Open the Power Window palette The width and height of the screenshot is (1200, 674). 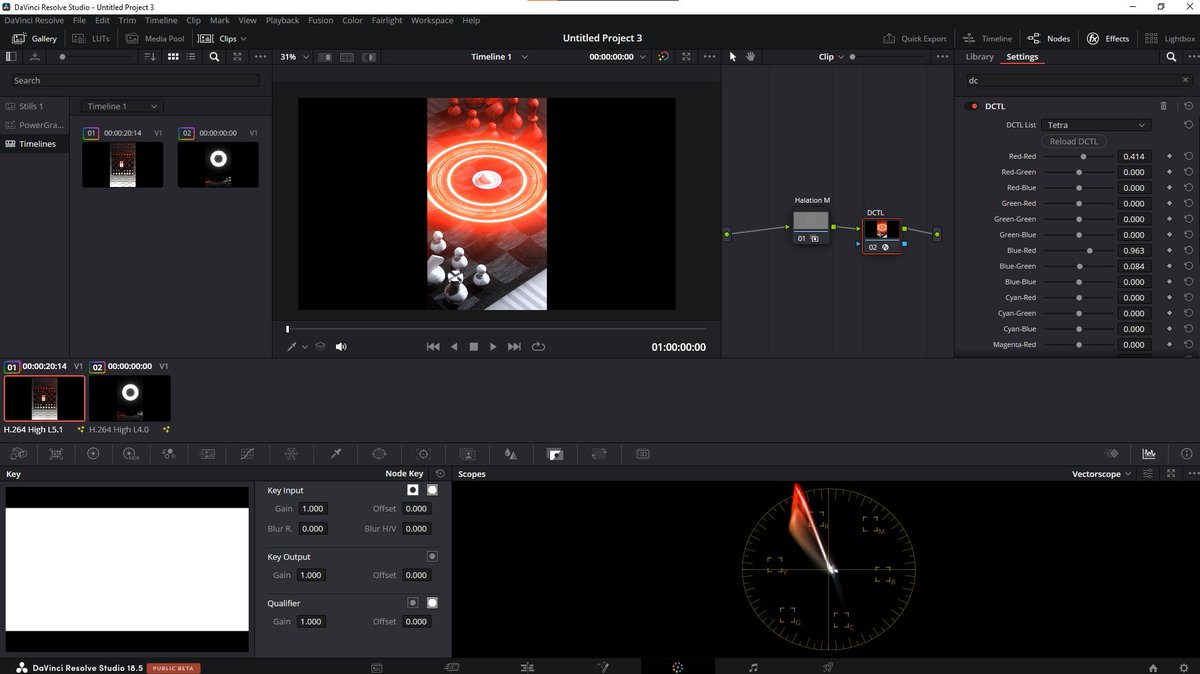pyautogui.click(x=379, y=454)
